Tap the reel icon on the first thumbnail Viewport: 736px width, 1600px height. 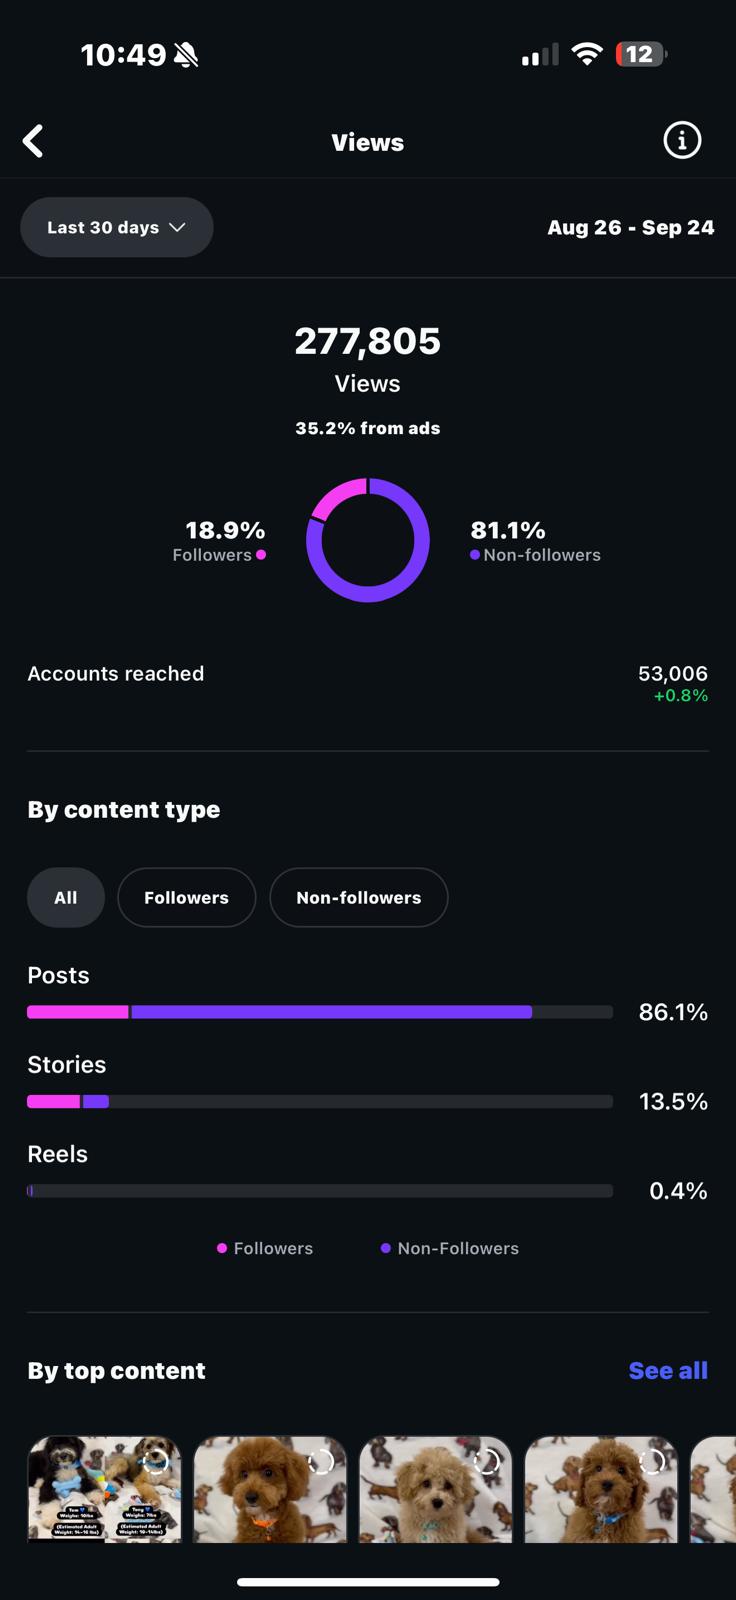click(155, 1462)
